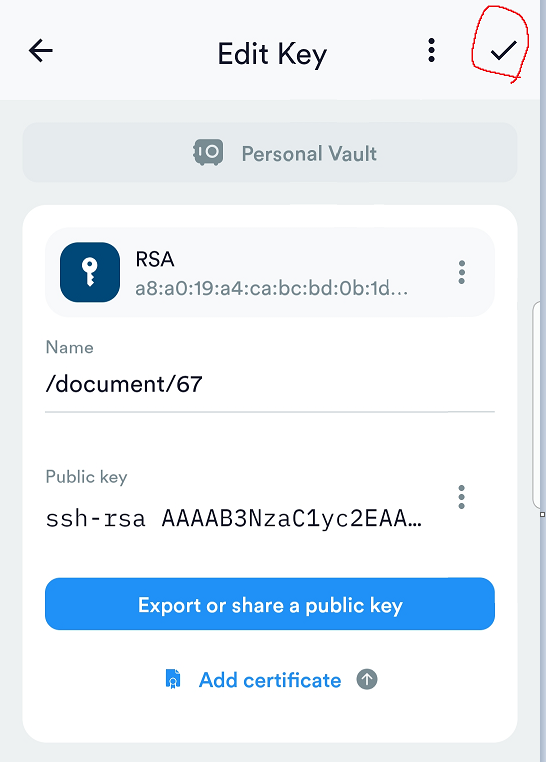
Task: Click the Add certificate link
Action: tap(270, 680)
